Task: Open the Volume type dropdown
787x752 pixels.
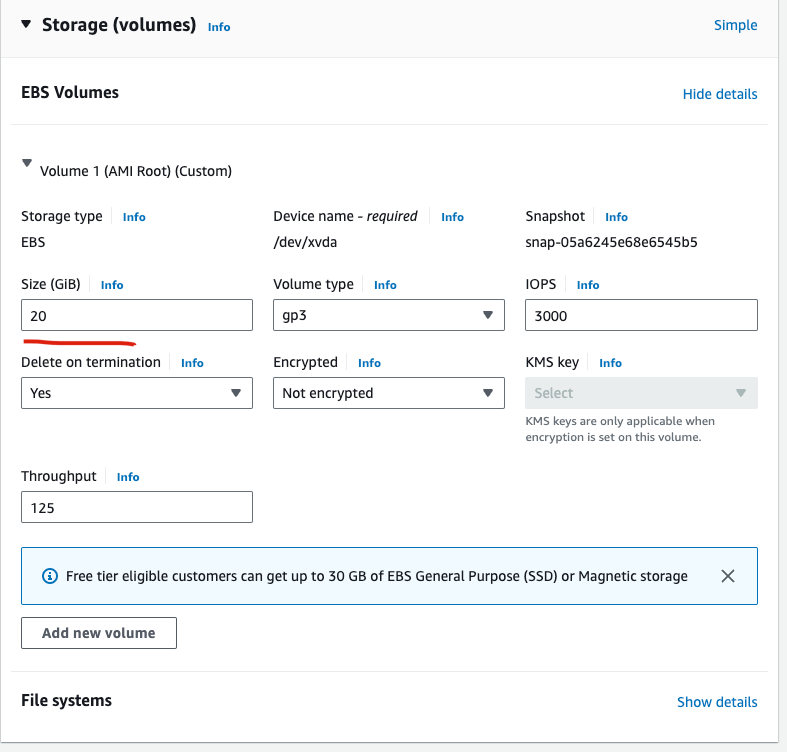Action: pyautogui.click(x=388, y=316)
